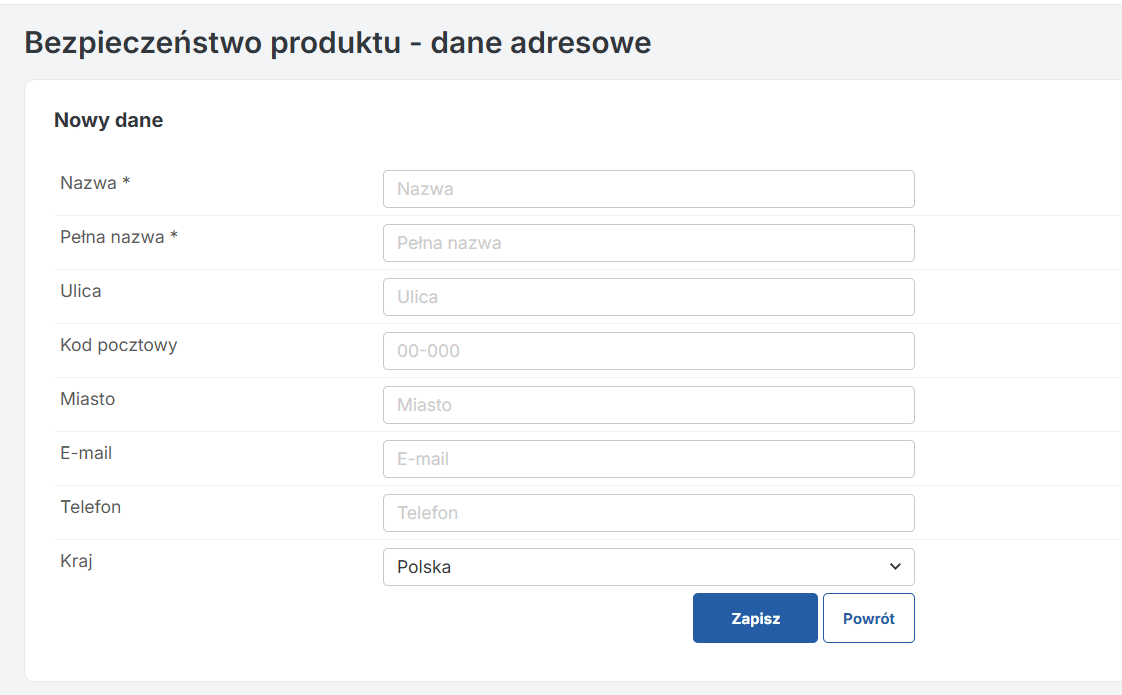Select the Kod pocztowy field with 00-000 placeholder
The image size is (1122, 695).
coord(648,351)
